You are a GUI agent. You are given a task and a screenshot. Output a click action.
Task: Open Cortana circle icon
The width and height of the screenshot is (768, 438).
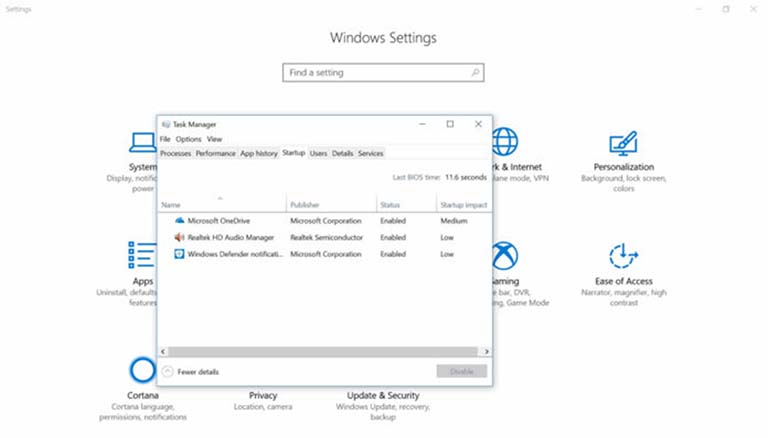coord(143,370)
